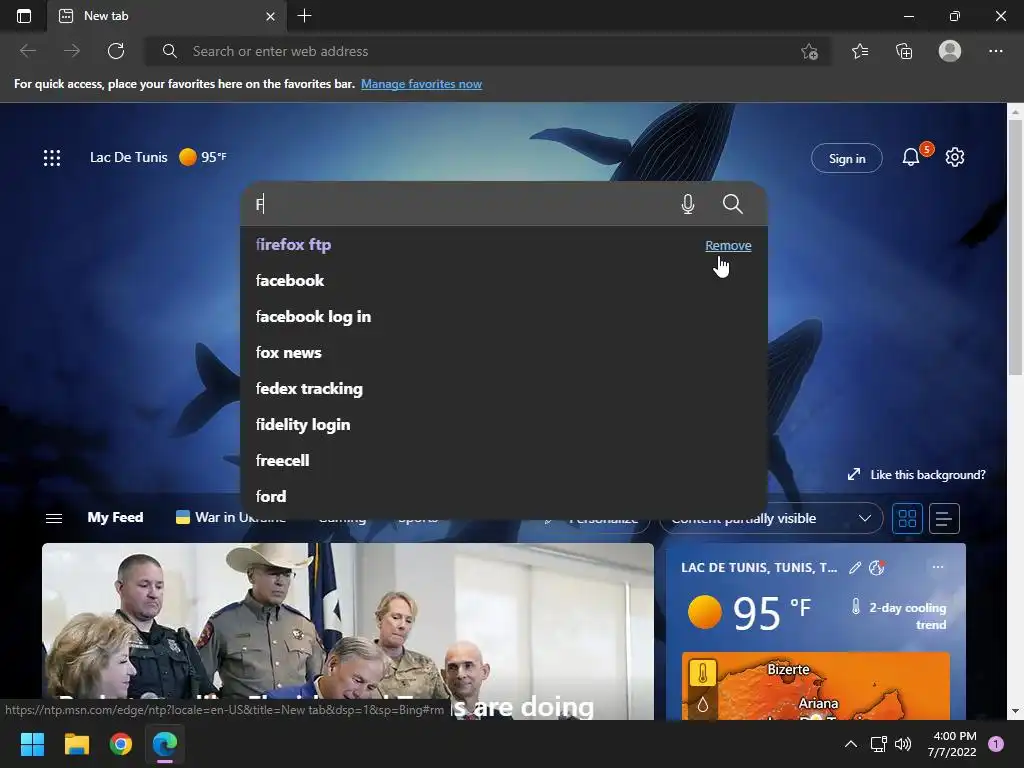
Task: Add this page to favorites star icon
Action: coord(809,51)
